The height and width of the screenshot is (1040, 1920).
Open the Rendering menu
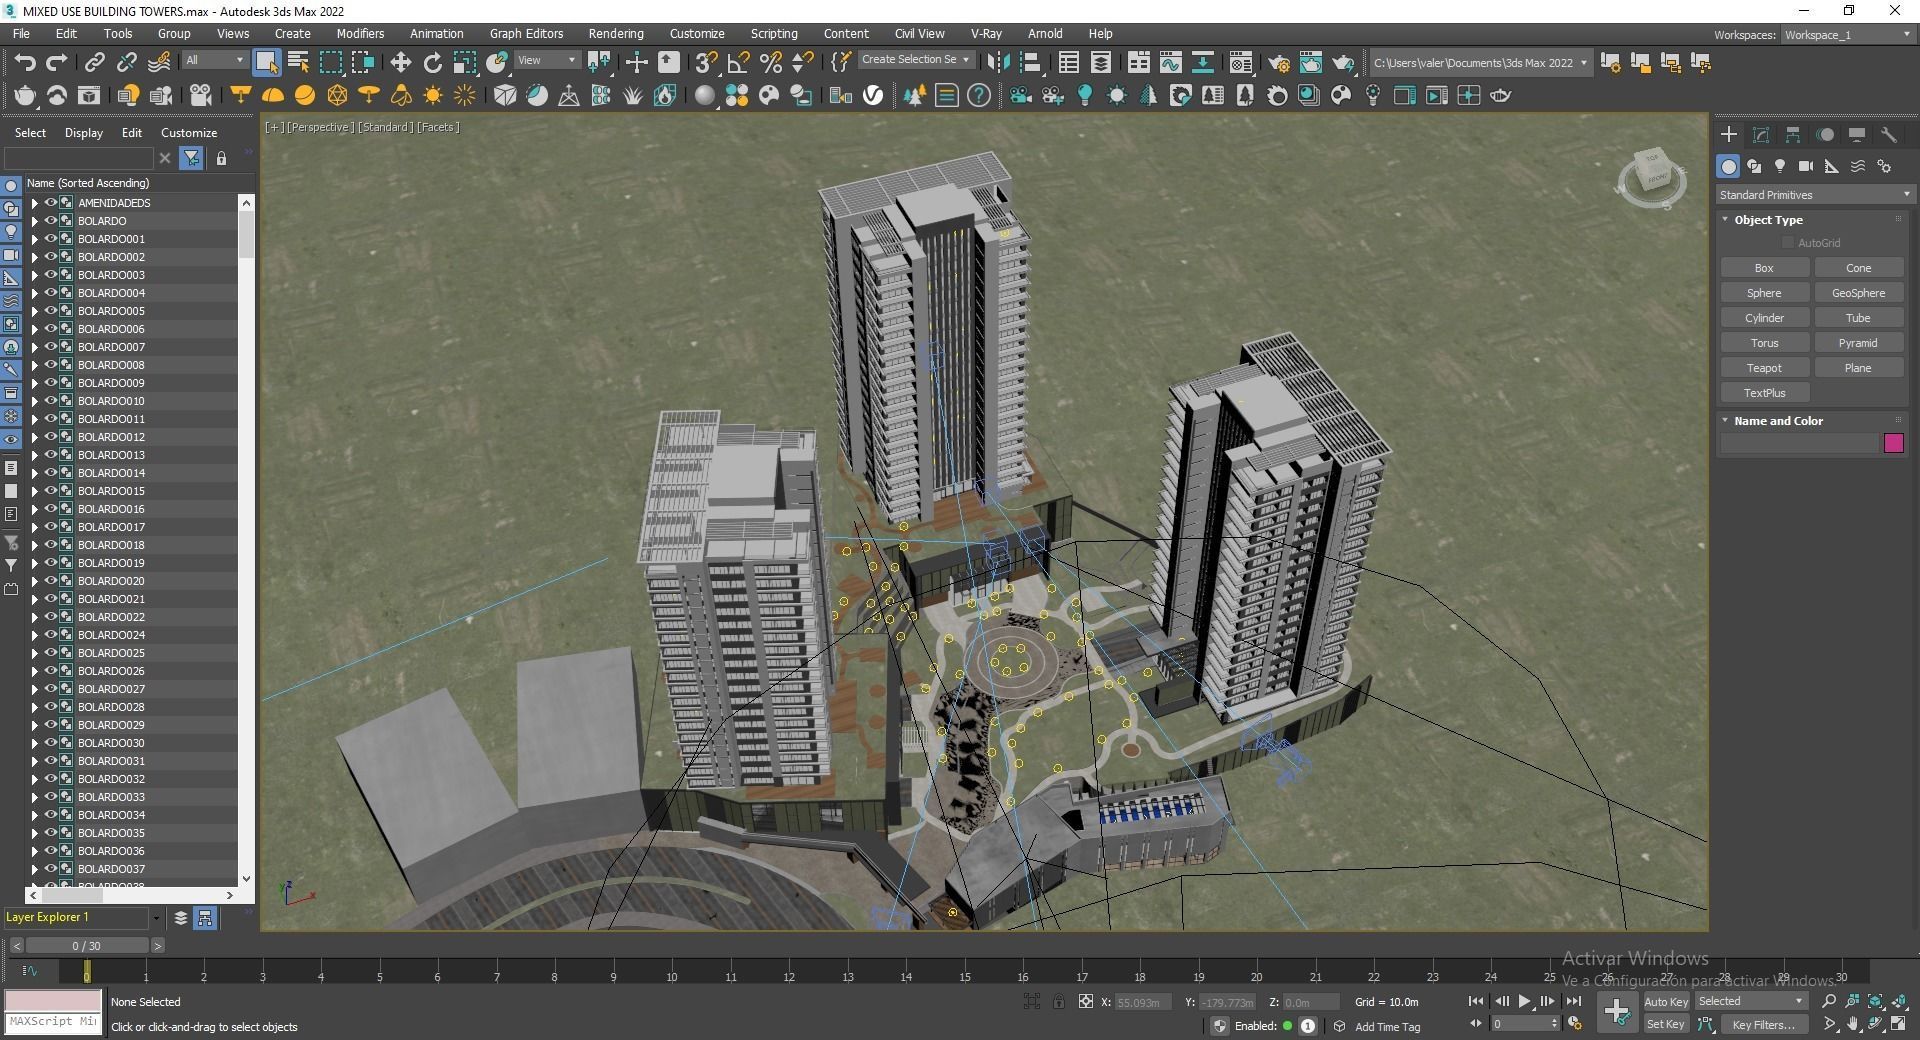tap(615, 33)
